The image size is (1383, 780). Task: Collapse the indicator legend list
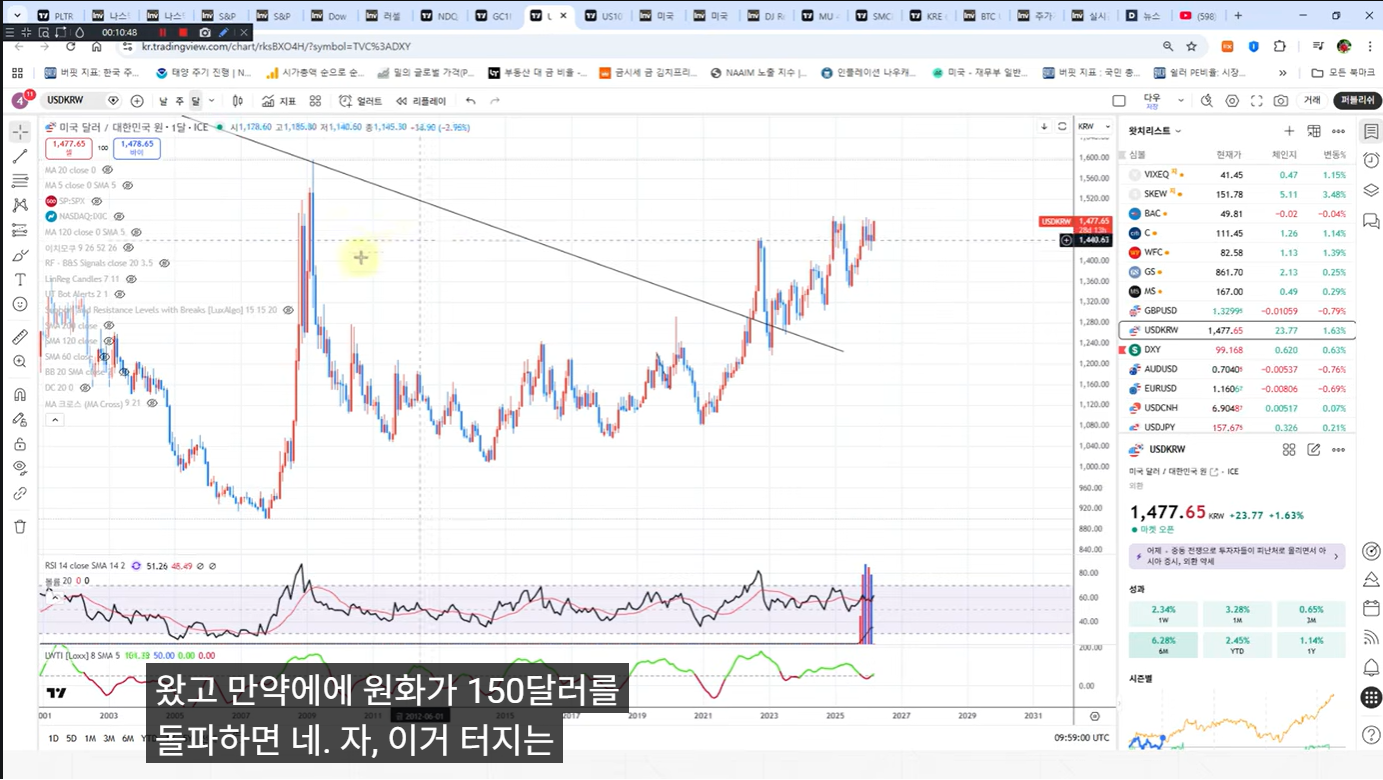[x=54, y=420]
